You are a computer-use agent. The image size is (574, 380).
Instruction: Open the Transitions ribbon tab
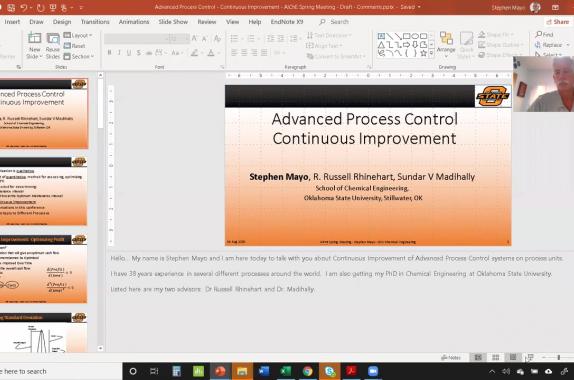95,22
